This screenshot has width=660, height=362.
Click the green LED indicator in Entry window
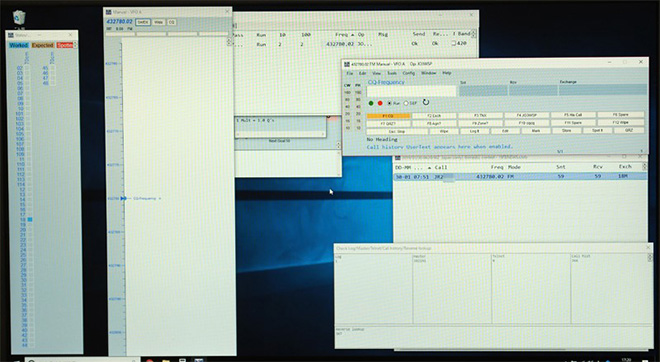point(371,103)
